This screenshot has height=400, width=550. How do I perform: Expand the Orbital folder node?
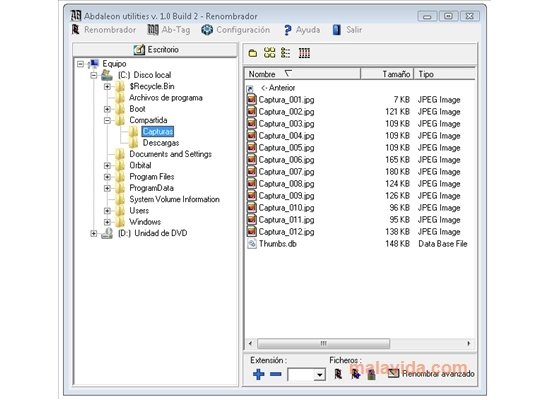[x=107, y=166]
